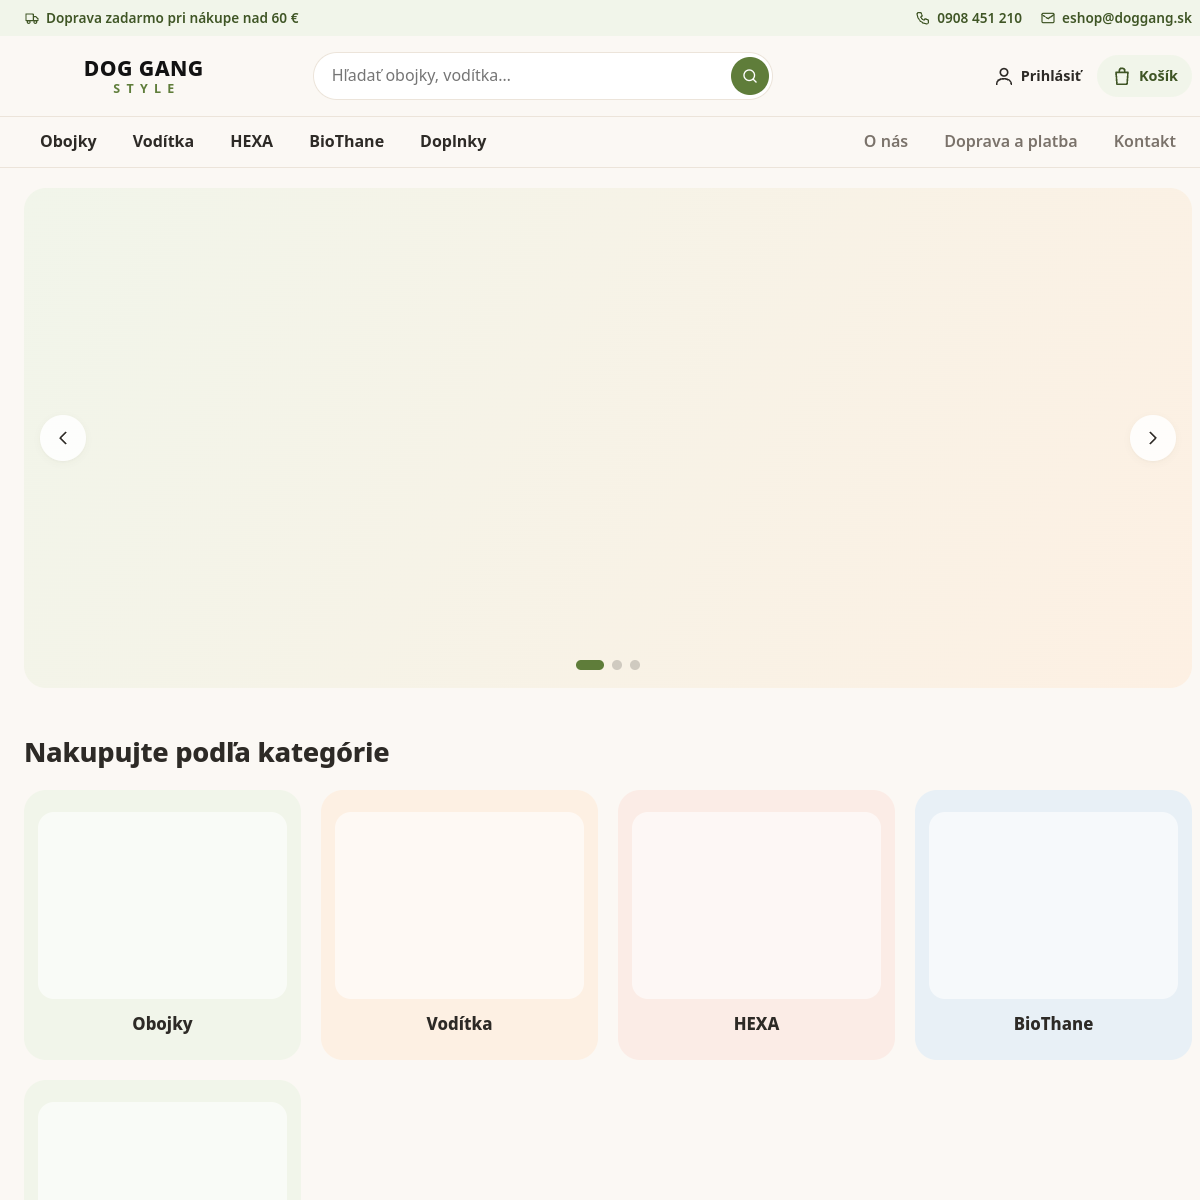
Task: Open the Obojky menu item
Action: click(x=68, y=141)
